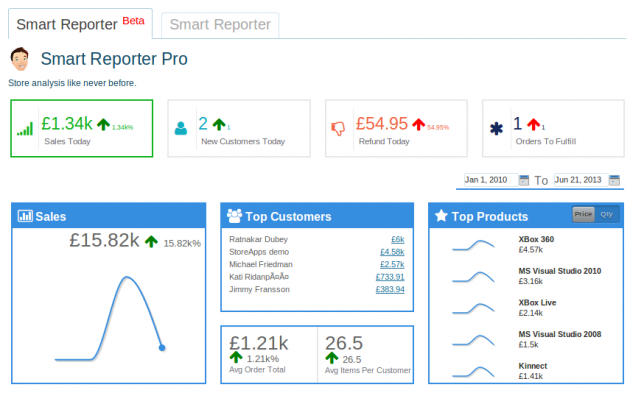
Task: Click the MS Visual Studio 2010 product name
Action: [x=560, y=271]
